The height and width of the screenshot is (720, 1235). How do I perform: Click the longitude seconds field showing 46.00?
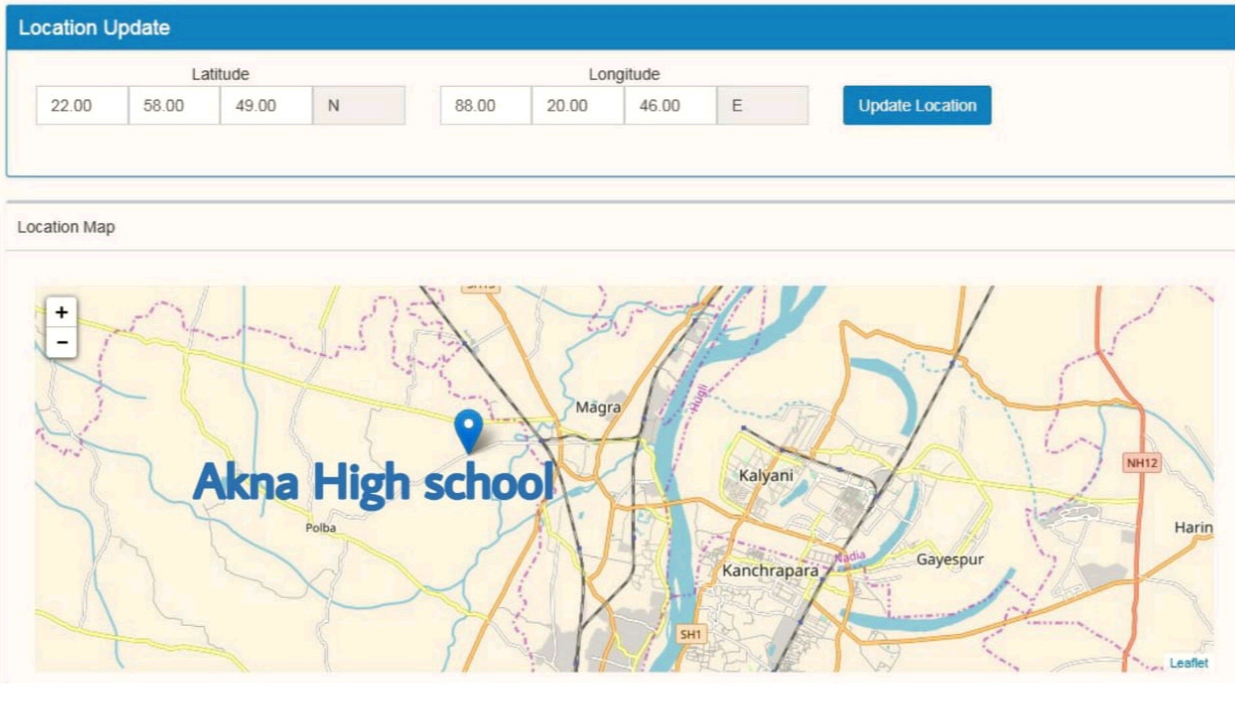(x=670, y=105)
